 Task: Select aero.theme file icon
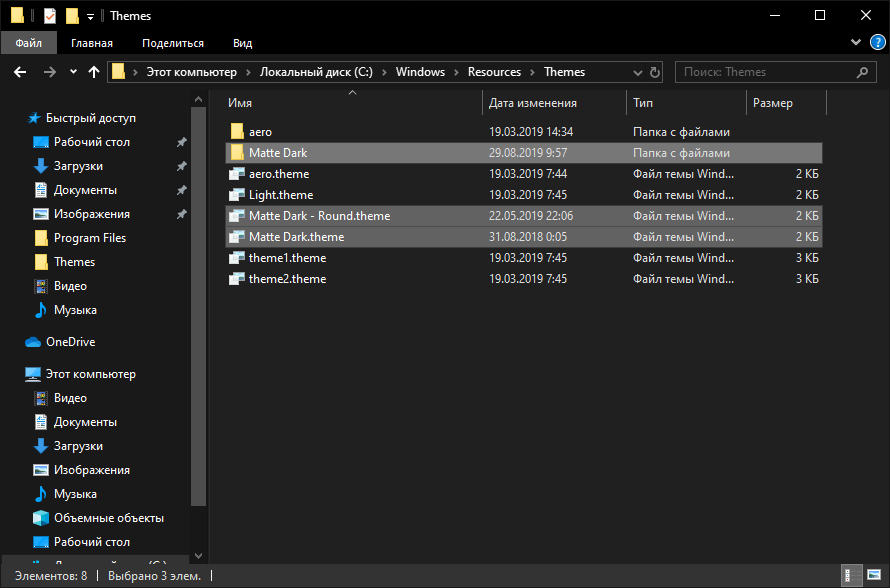237,174
